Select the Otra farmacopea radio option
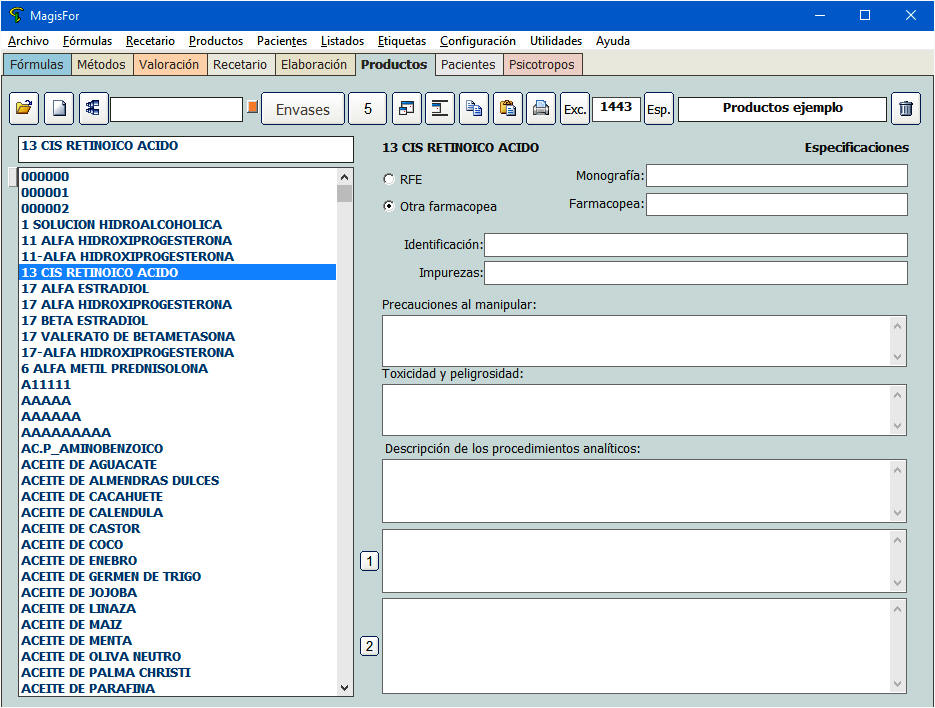Viewport: 935px width, 708px height. tap(389, 206)
